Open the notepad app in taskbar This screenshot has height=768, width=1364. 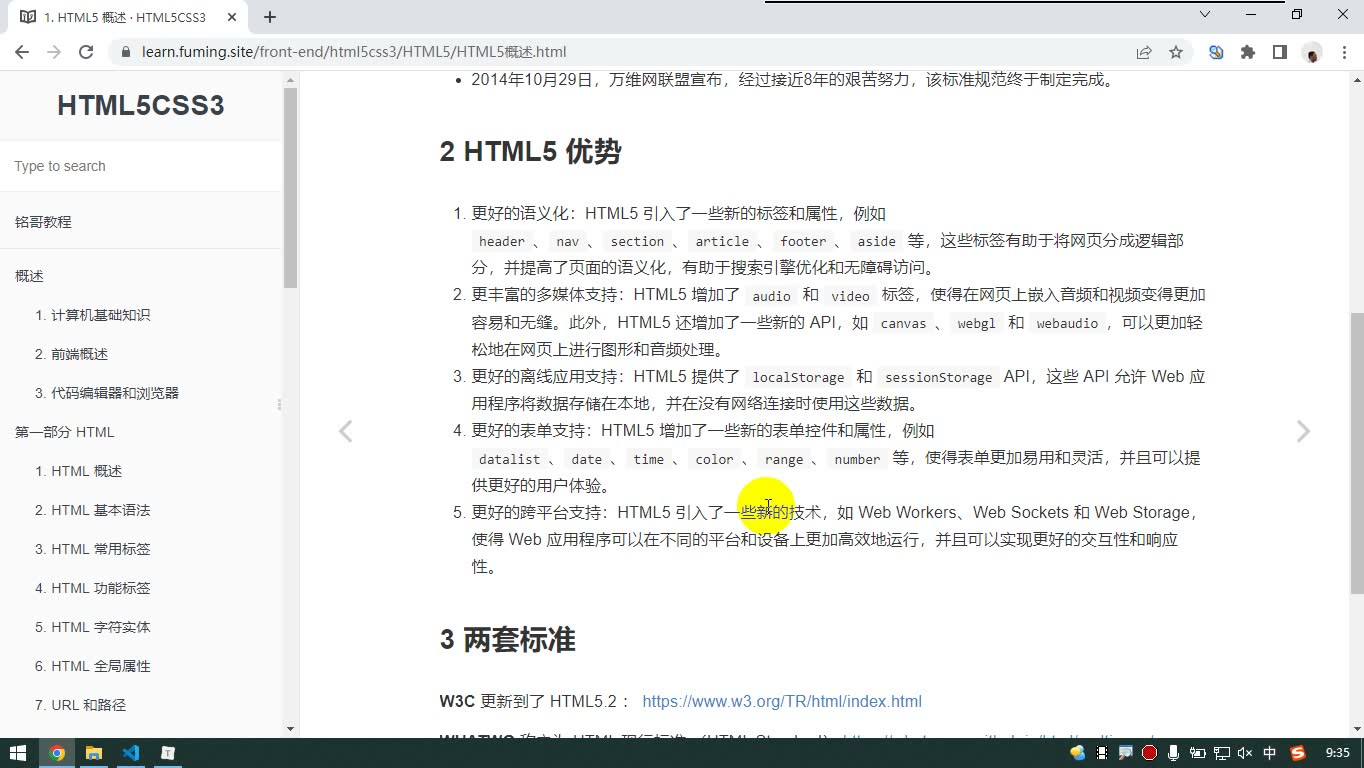pyautogui.click(x=168, y=753)
